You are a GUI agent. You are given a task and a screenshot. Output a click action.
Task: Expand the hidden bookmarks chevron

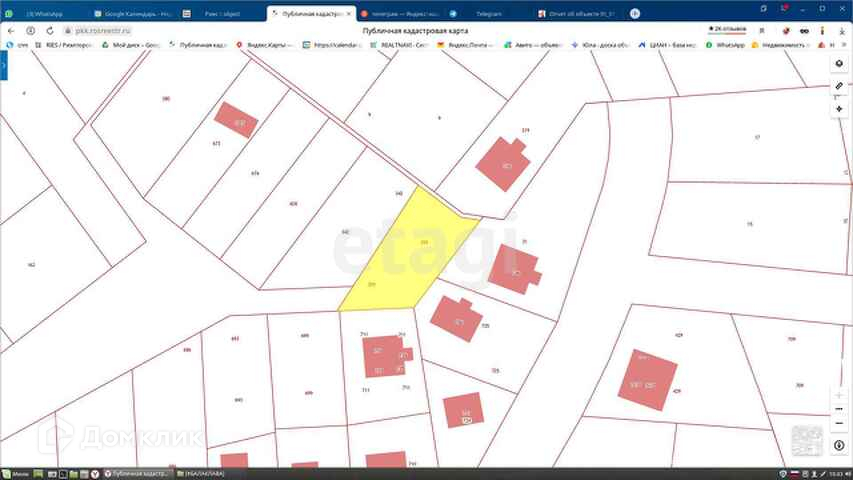(844, 45)
